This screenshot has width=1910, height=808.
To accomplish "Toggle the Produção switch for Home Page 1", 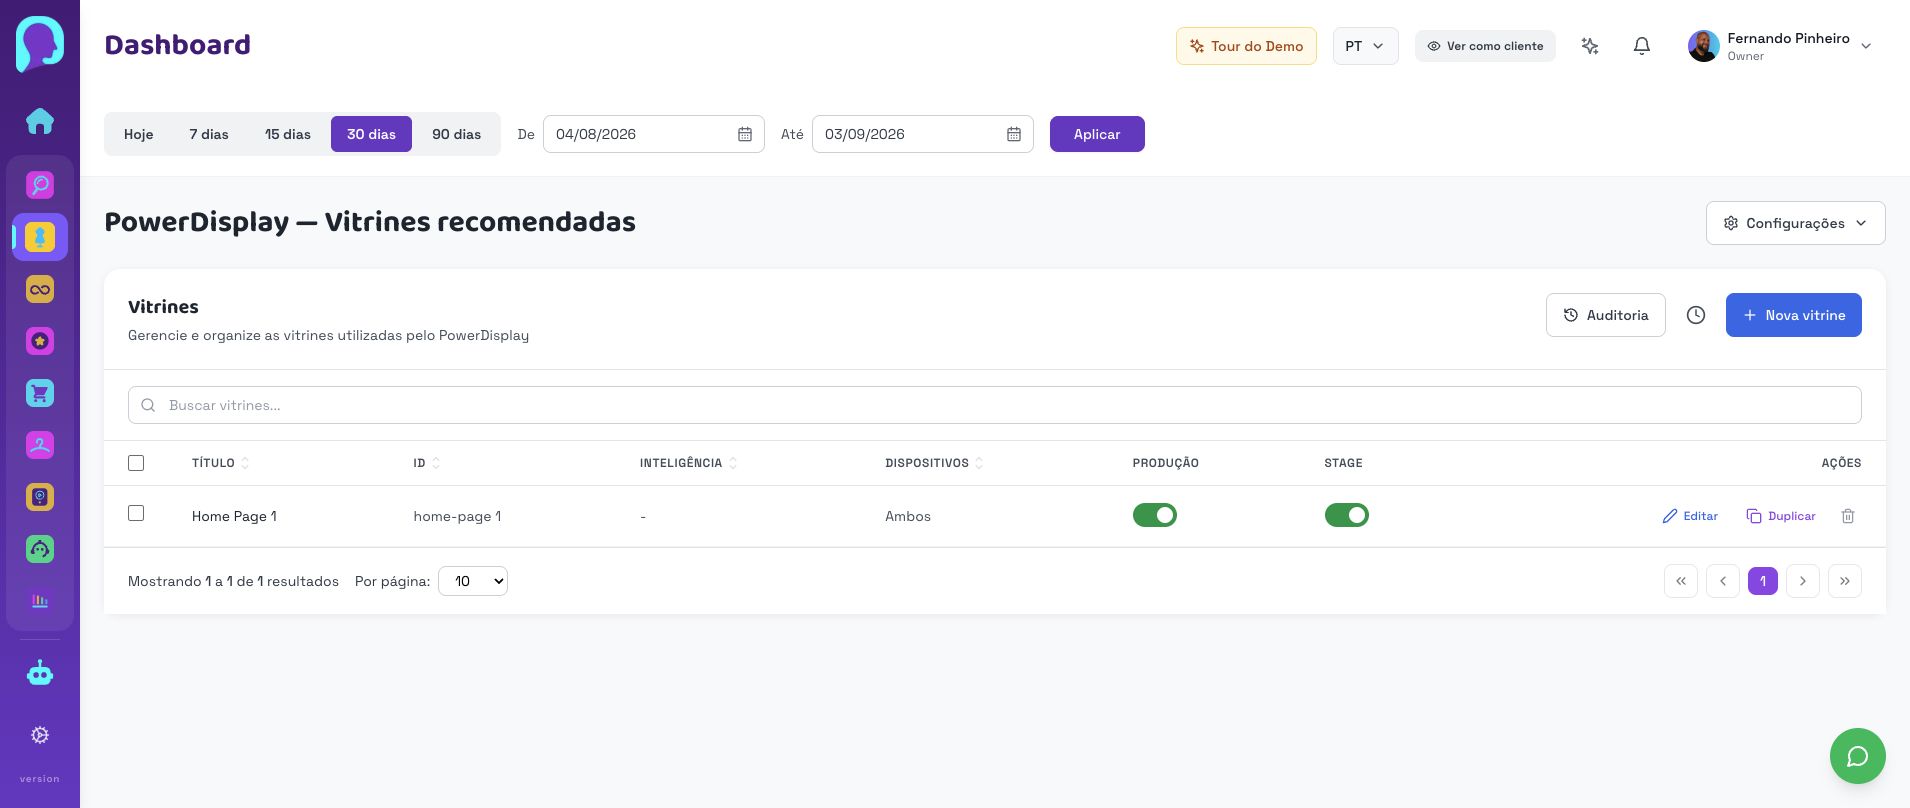I will pos(1155,515).
